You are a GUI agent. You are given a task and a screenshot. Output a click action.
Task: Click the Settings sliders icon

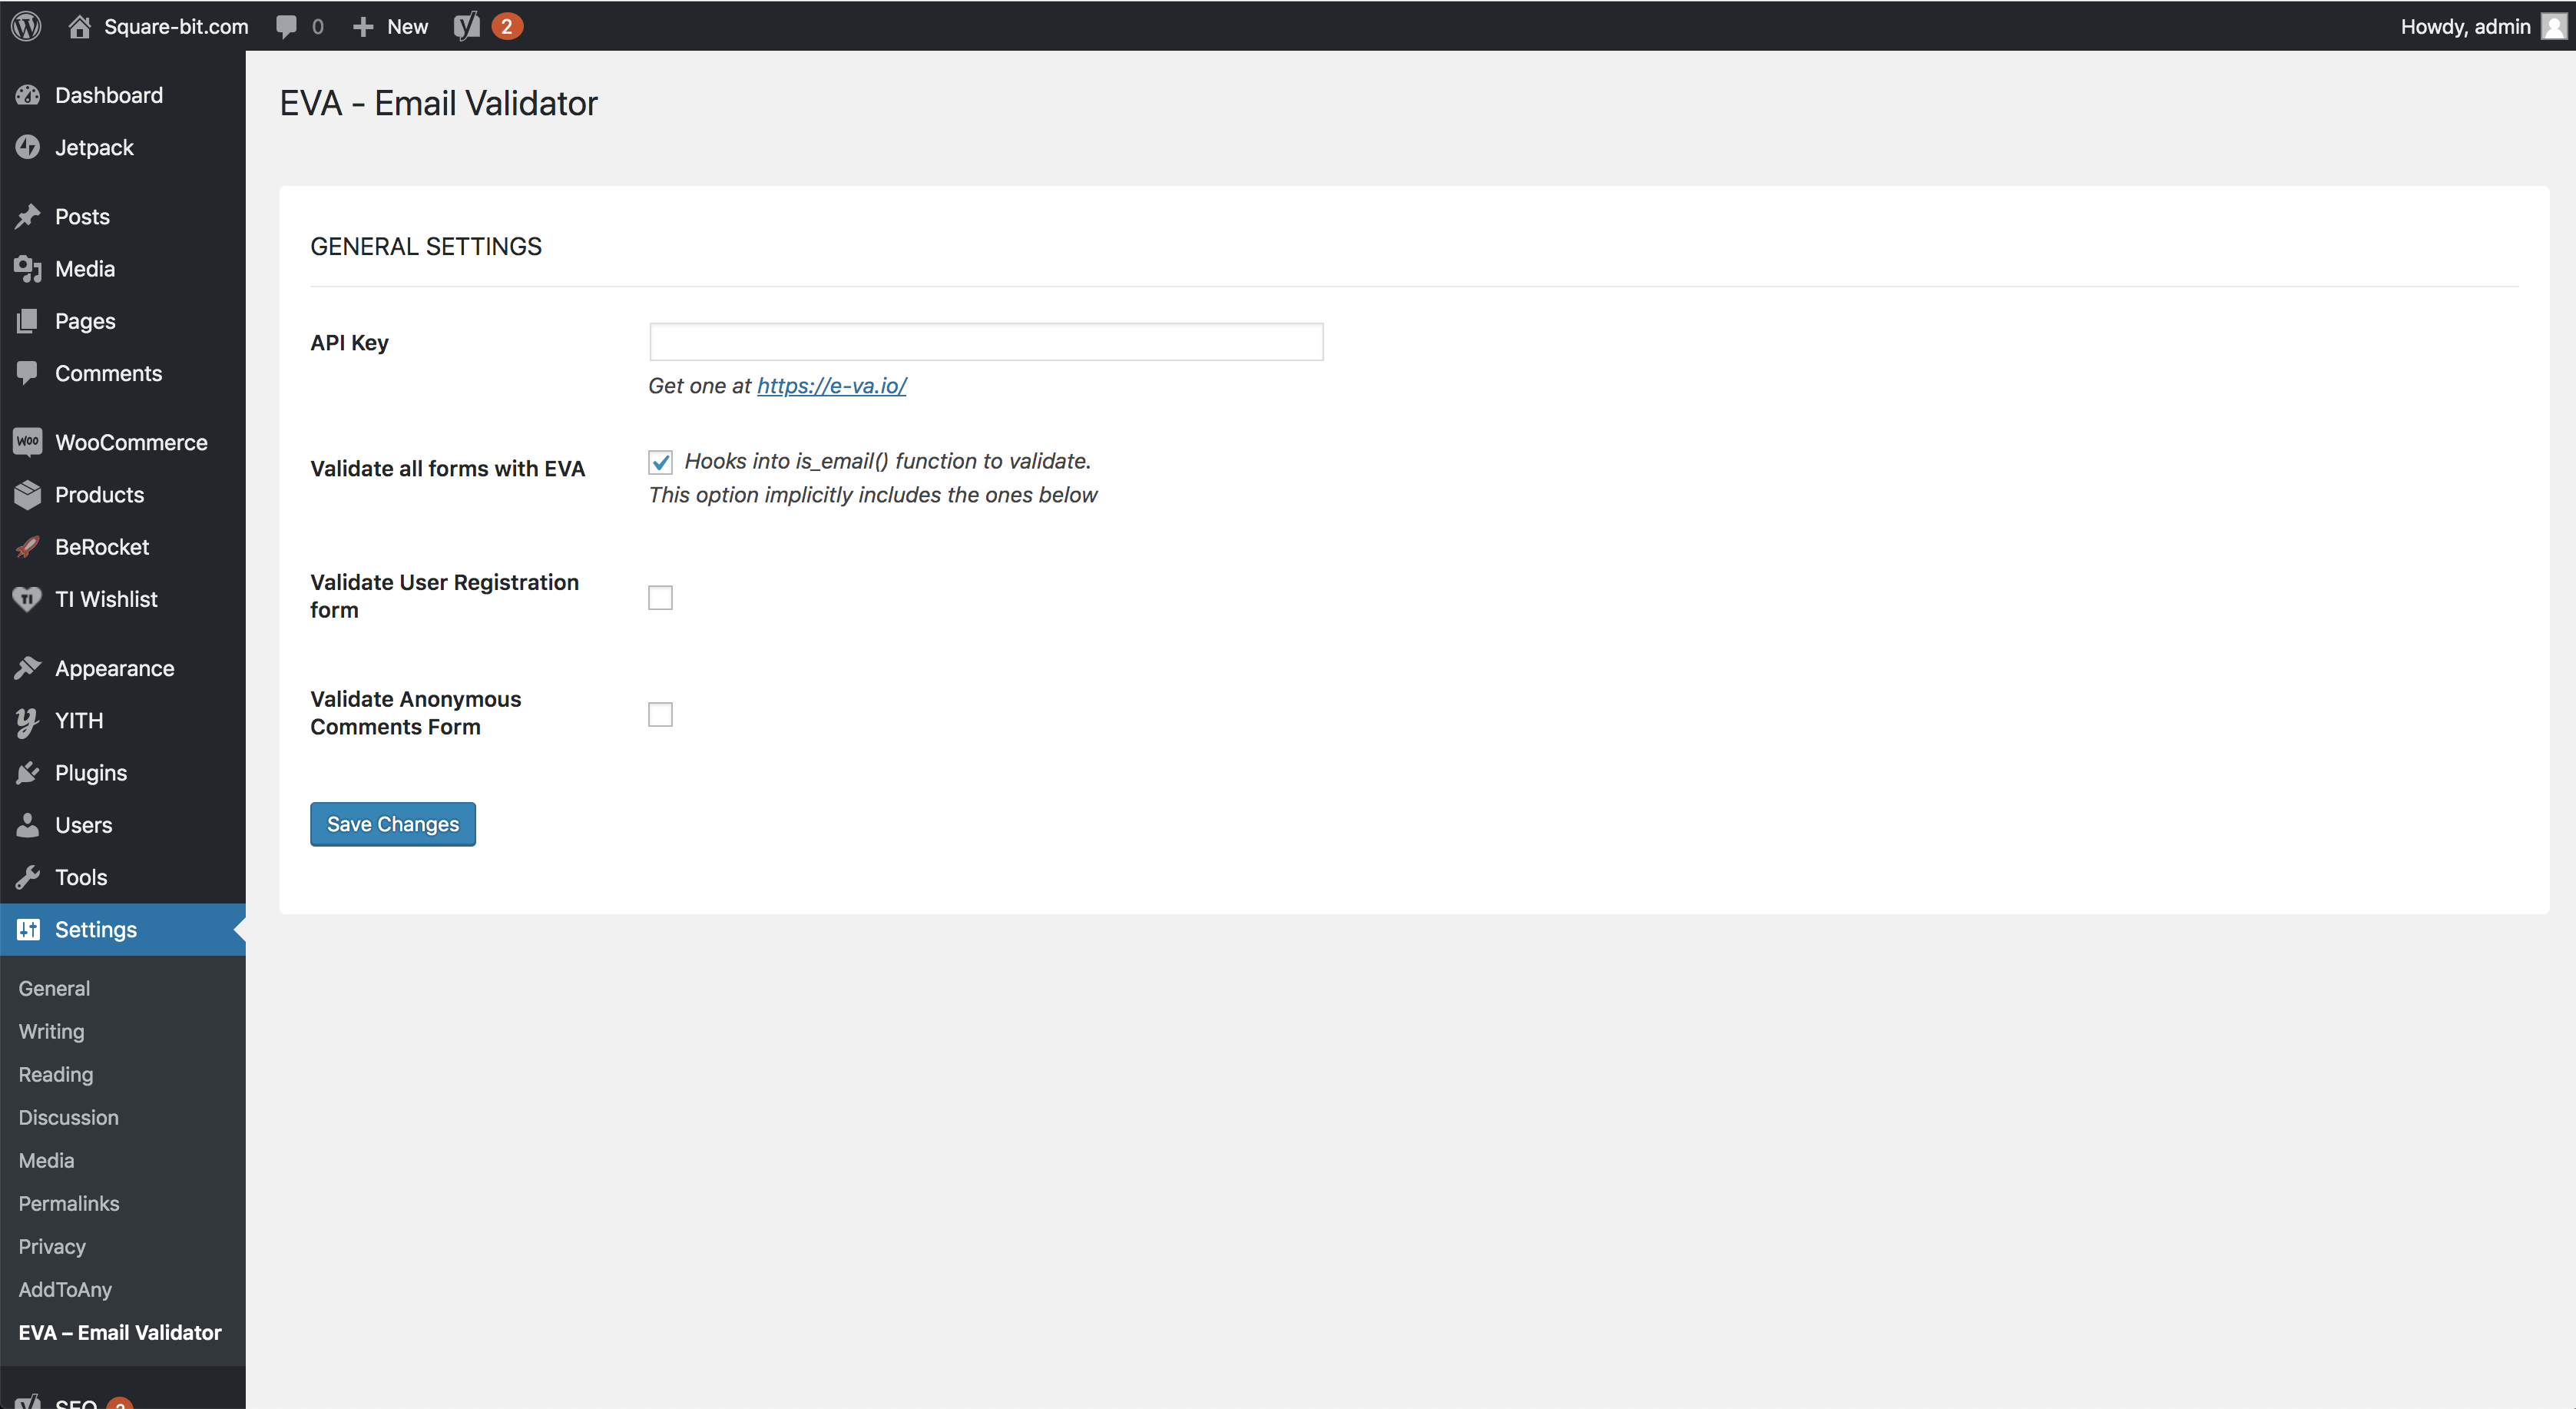pos(28,929)
